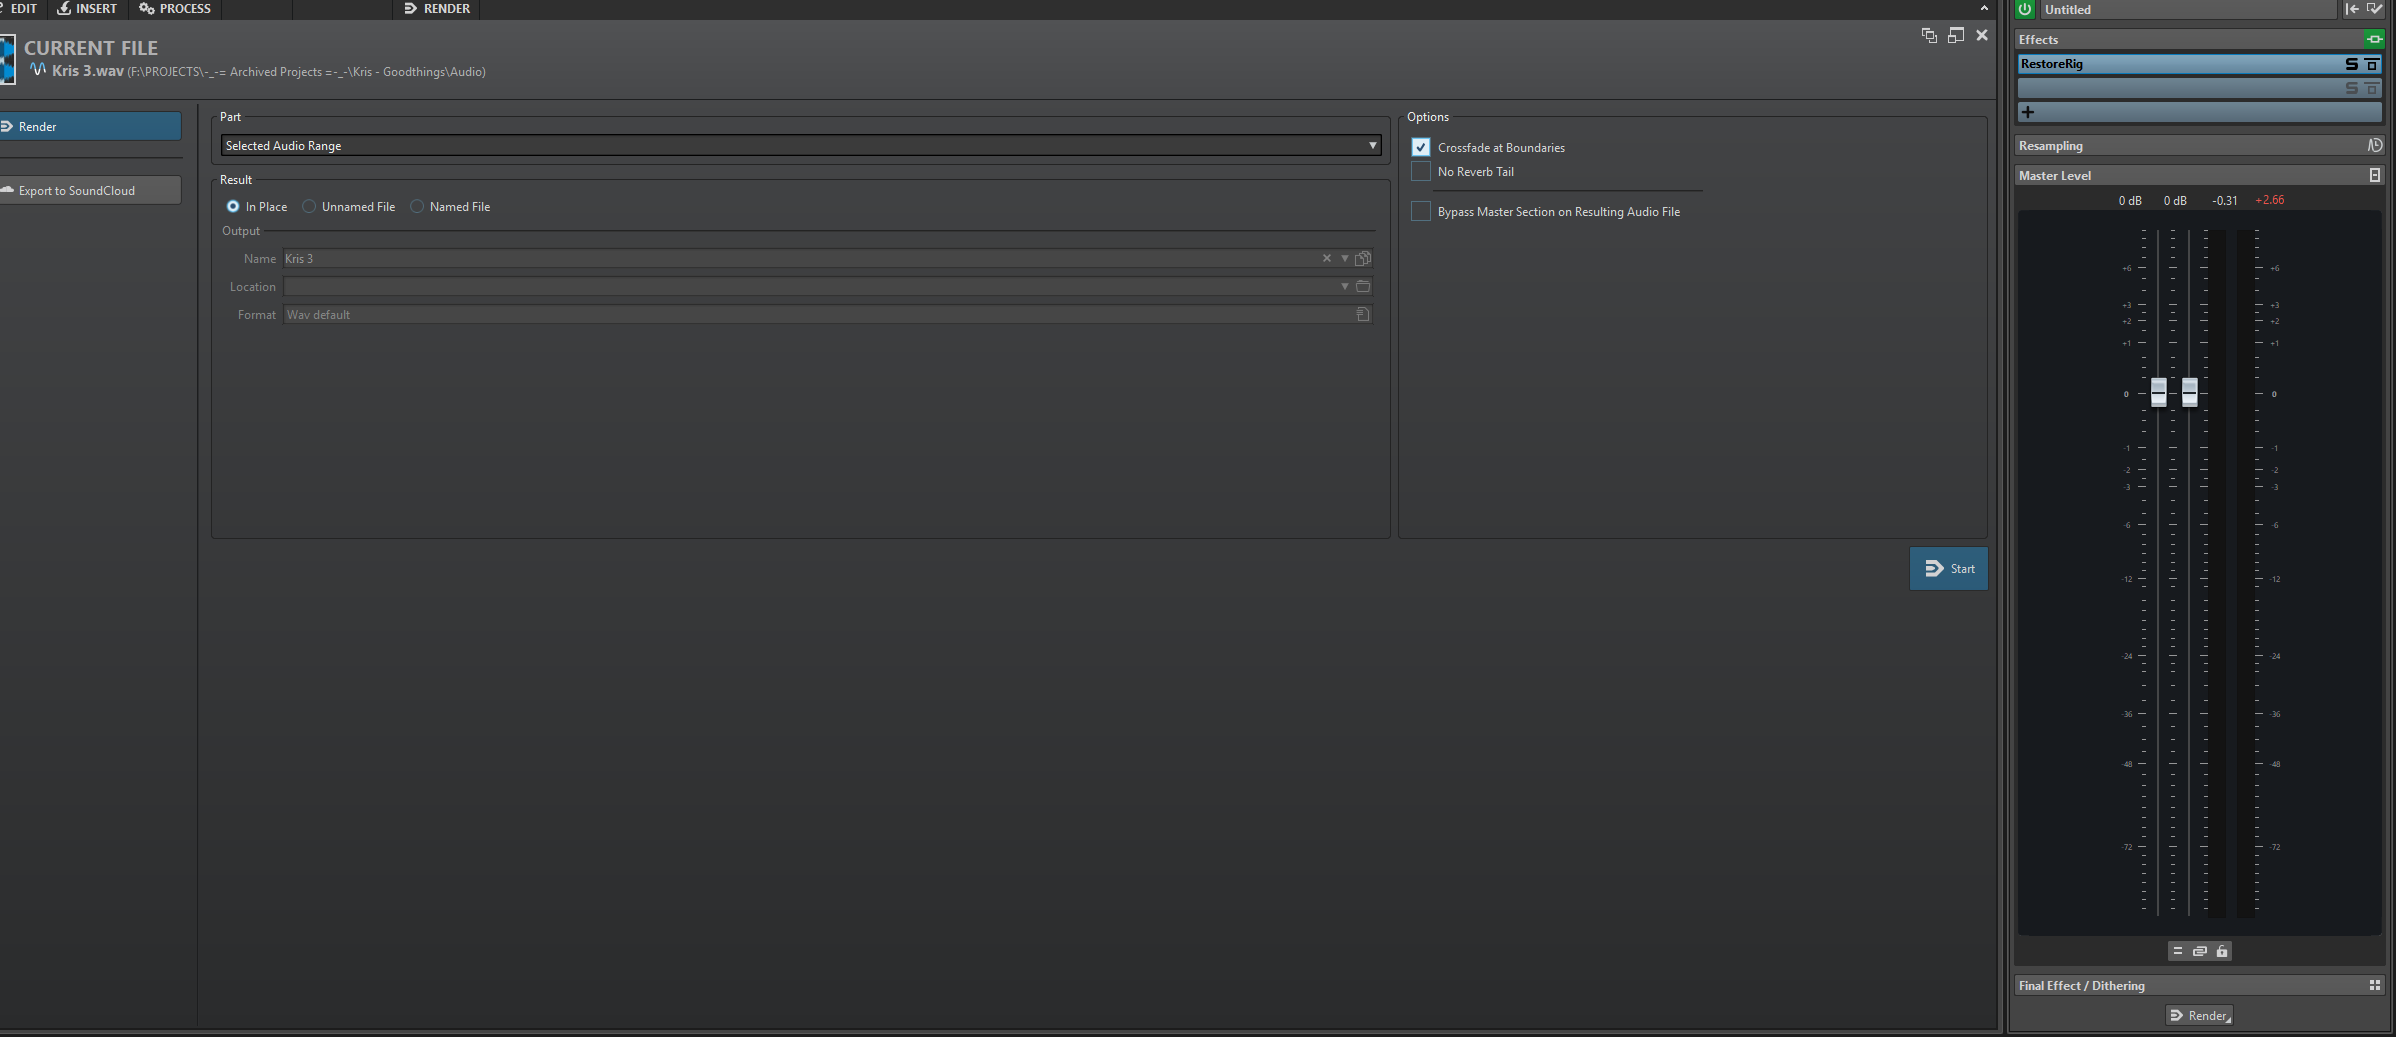Add a new effect slot with plus
Viewport: 2396px width, 1037px height.
(x=2028, y=112)
